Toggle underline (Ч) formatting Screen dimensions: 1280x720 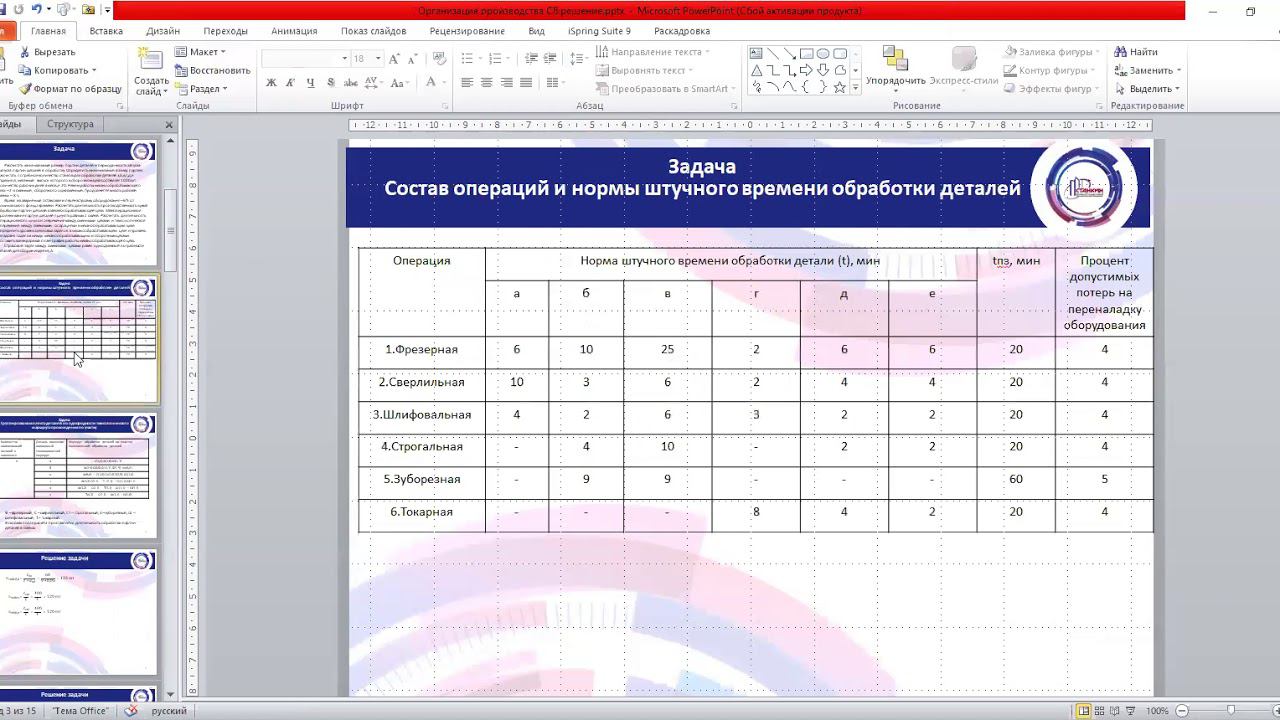point(311,83)
